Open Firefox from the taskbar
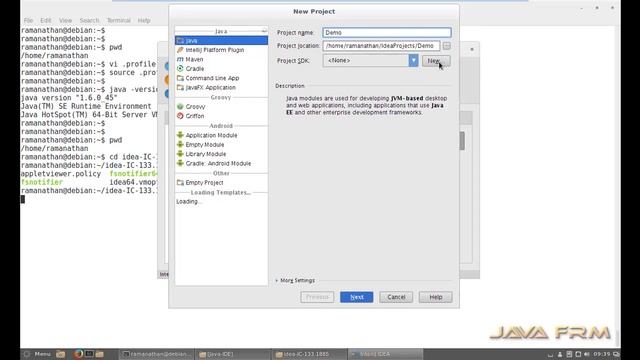This screenshot has width=640, height=360. pos(79,353)
